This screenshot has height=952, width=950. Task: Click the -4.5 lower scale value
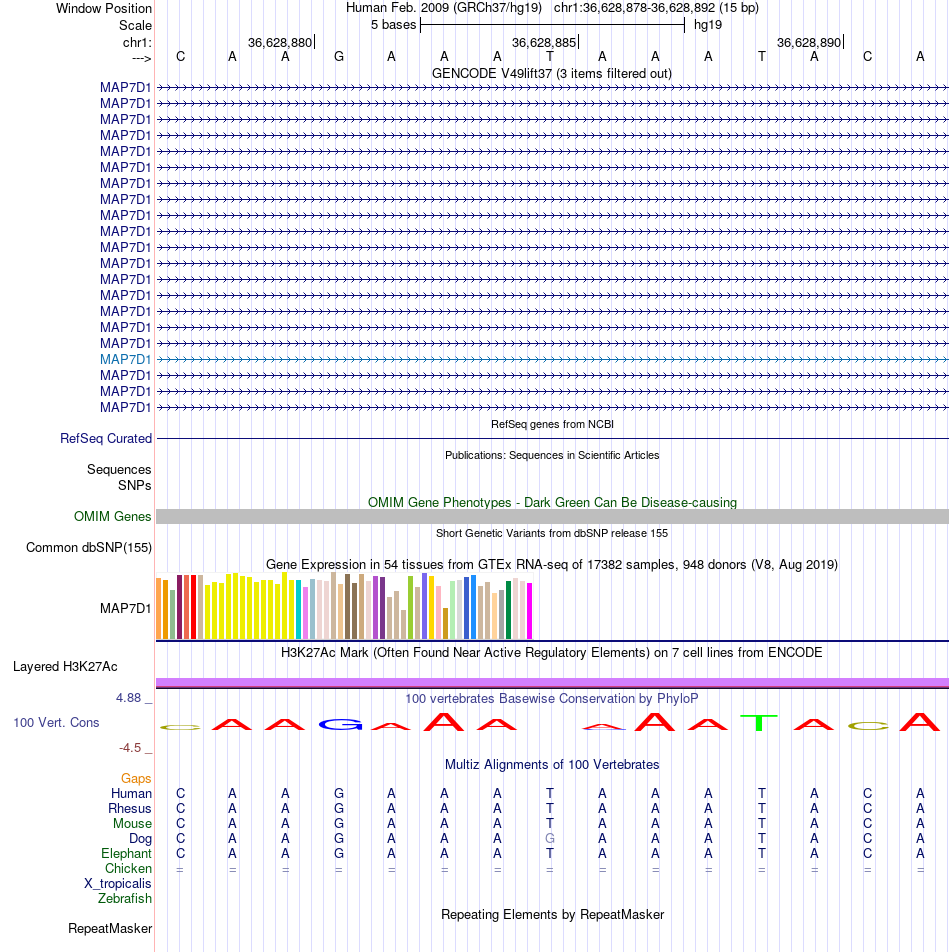pos(130,747)
